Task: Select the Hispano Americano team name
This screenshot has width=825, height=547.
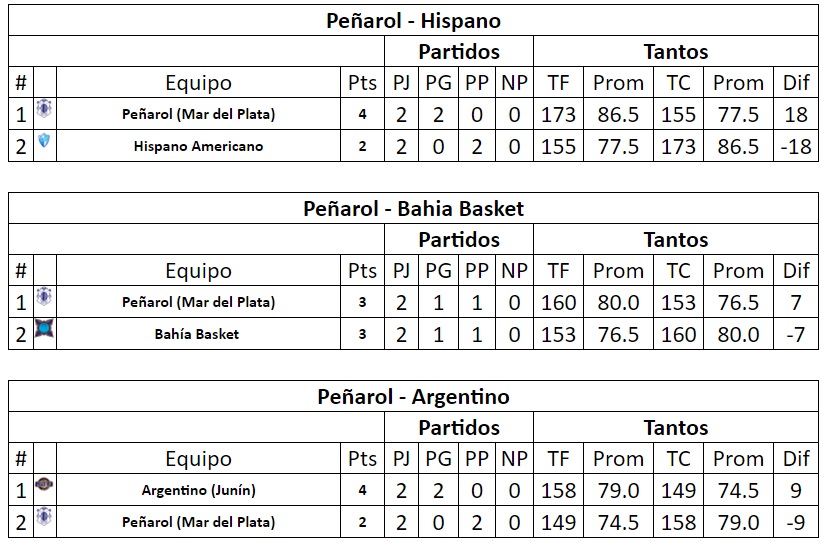Action: coord(198,146)
